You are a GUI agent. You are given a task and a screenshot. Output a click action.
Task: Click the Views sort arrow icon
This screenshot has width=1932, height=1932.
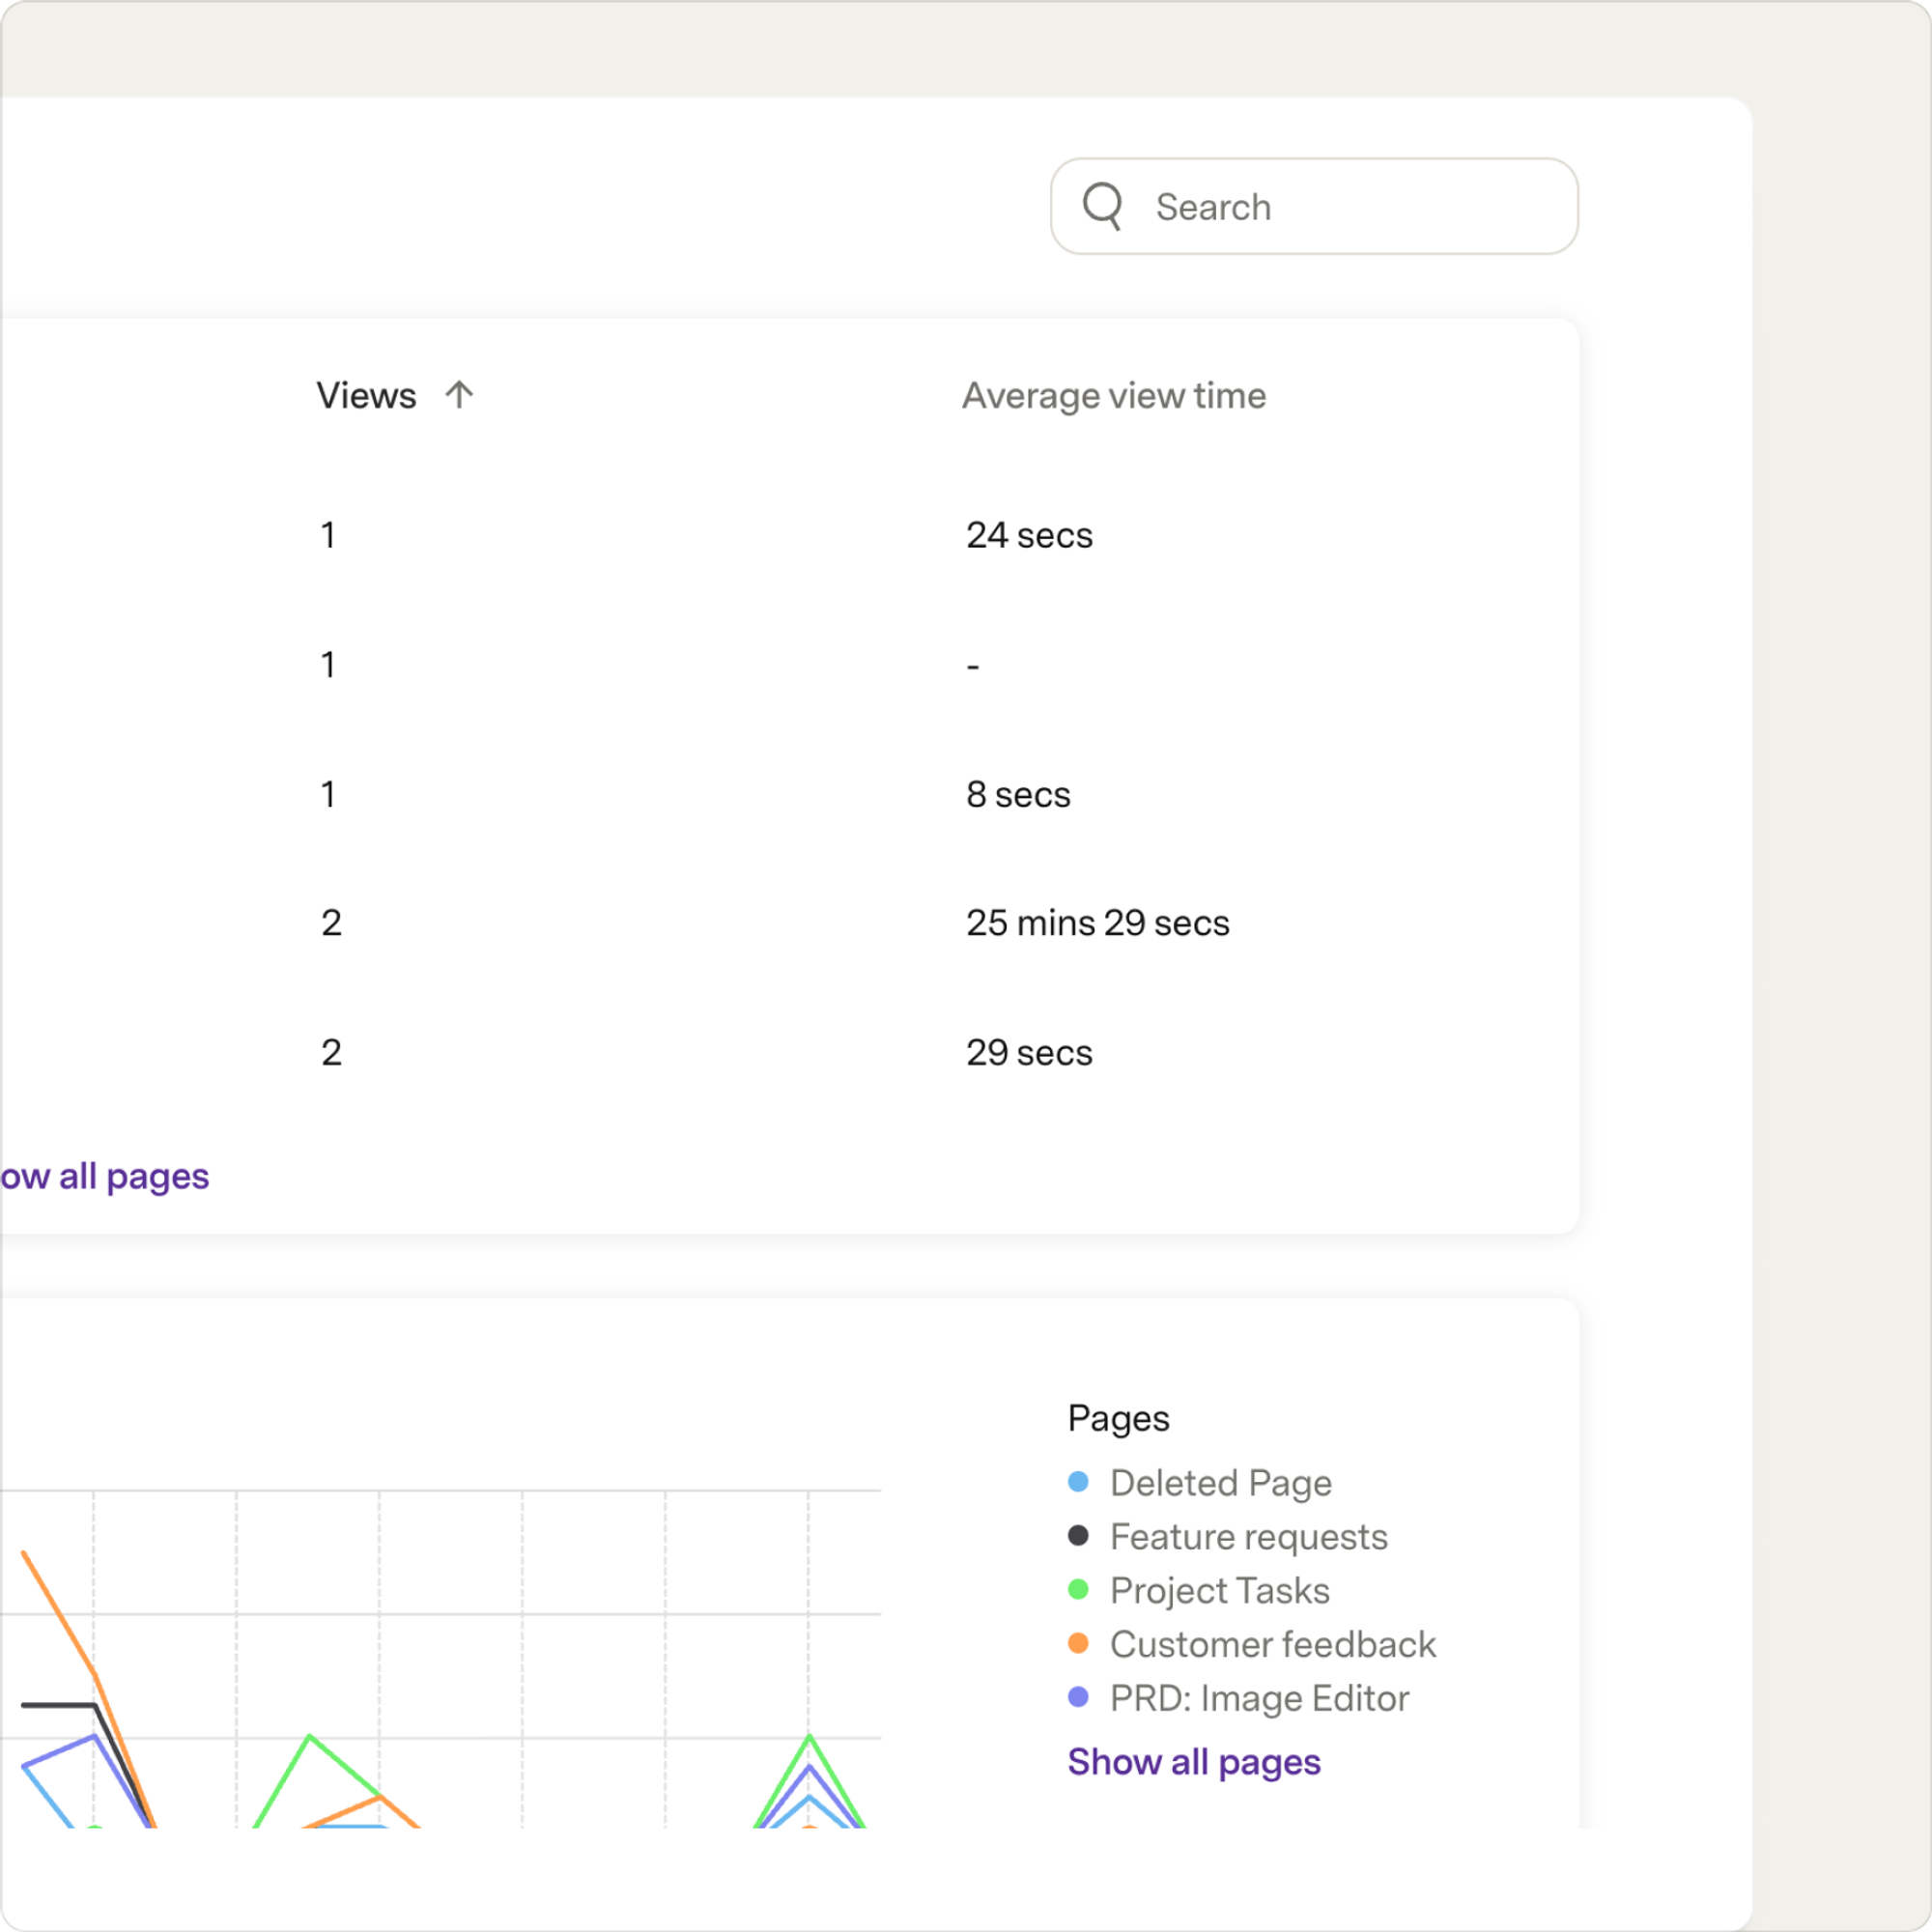459,395
